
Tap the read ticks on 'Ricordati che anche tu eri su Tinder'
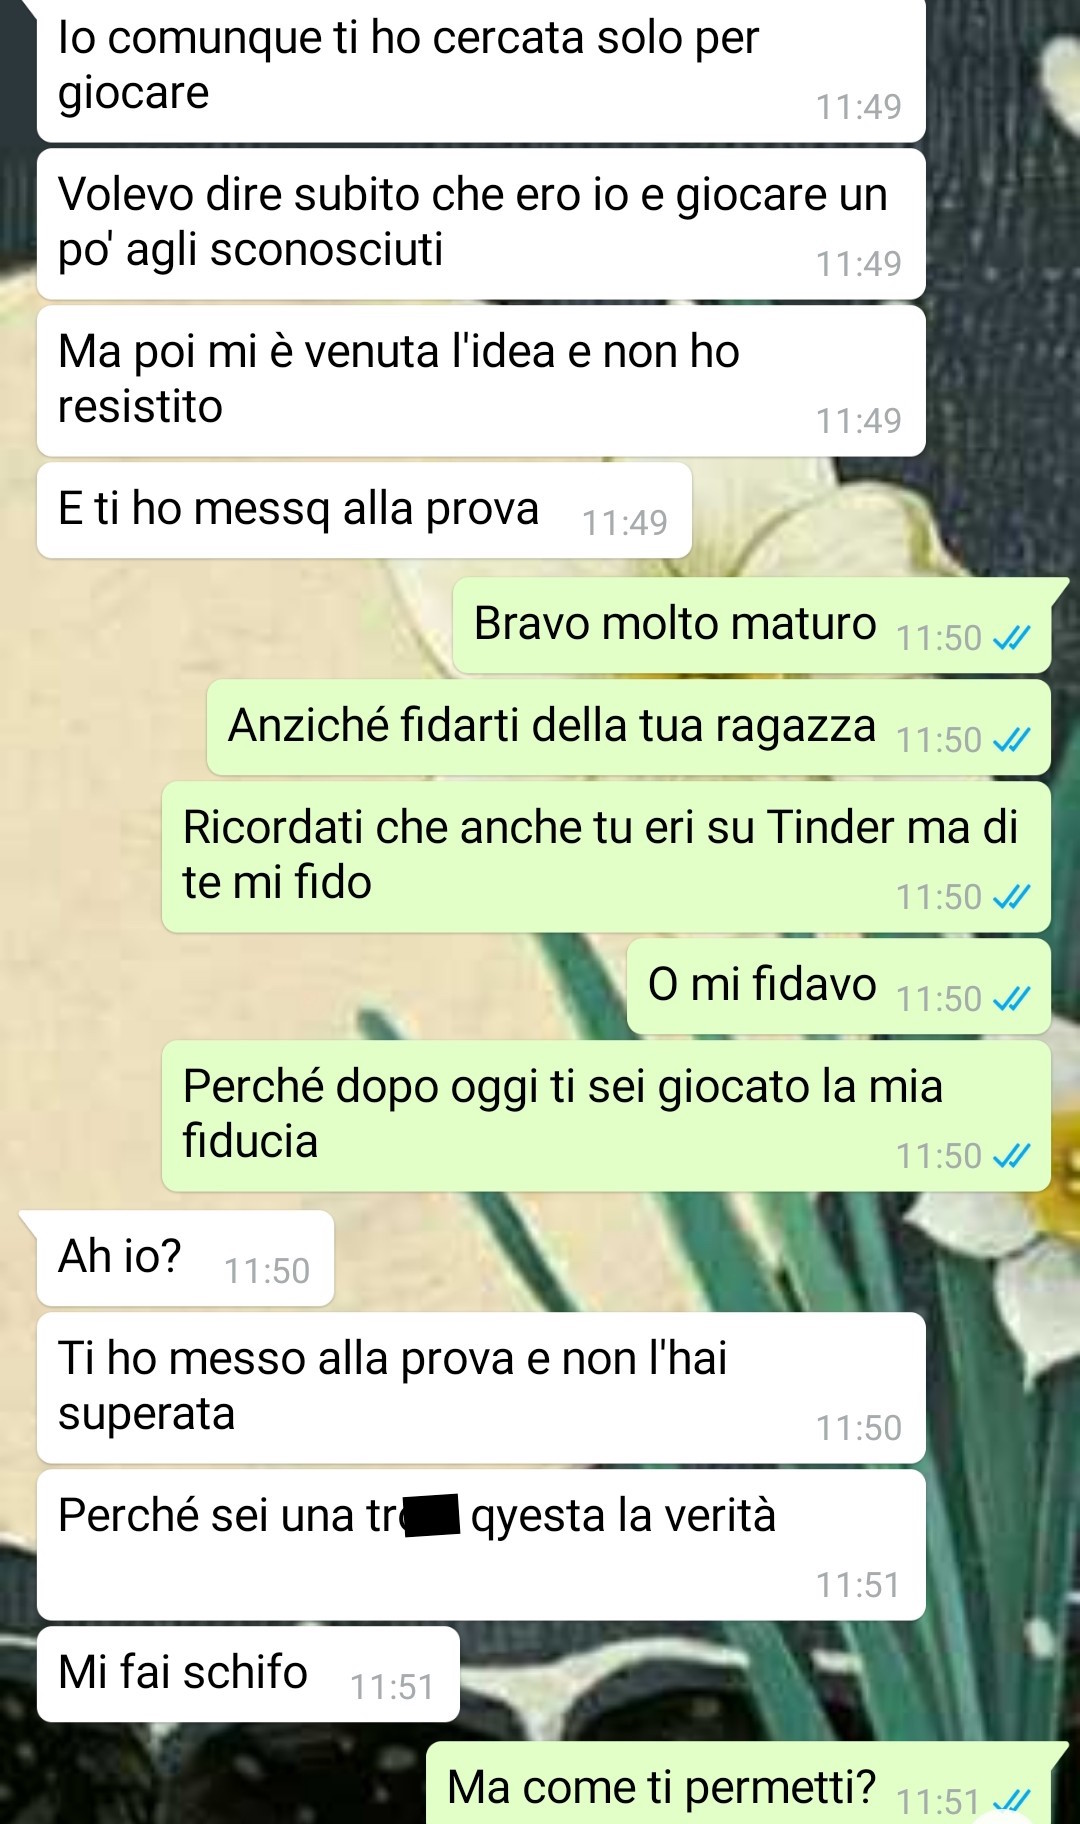point(1011,897)
